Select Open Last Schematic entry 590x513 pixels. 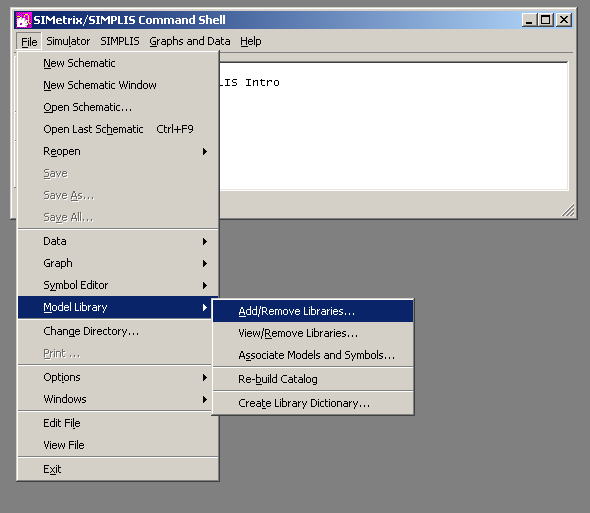coord(118,129)
